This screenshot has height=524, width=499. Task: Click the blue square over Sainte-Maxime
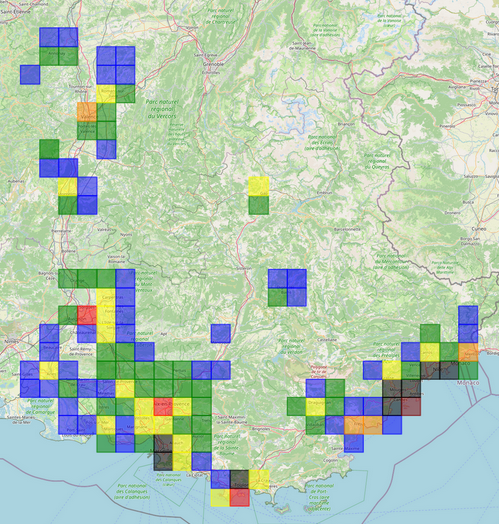pyautogui.click(x=354, y=443)
